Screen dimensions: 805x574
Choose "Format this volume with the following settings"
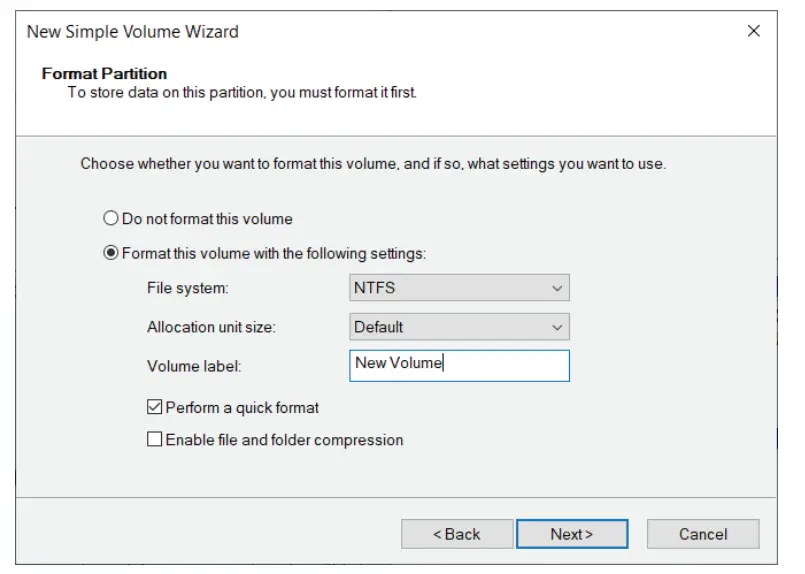(x=111, y=253)
